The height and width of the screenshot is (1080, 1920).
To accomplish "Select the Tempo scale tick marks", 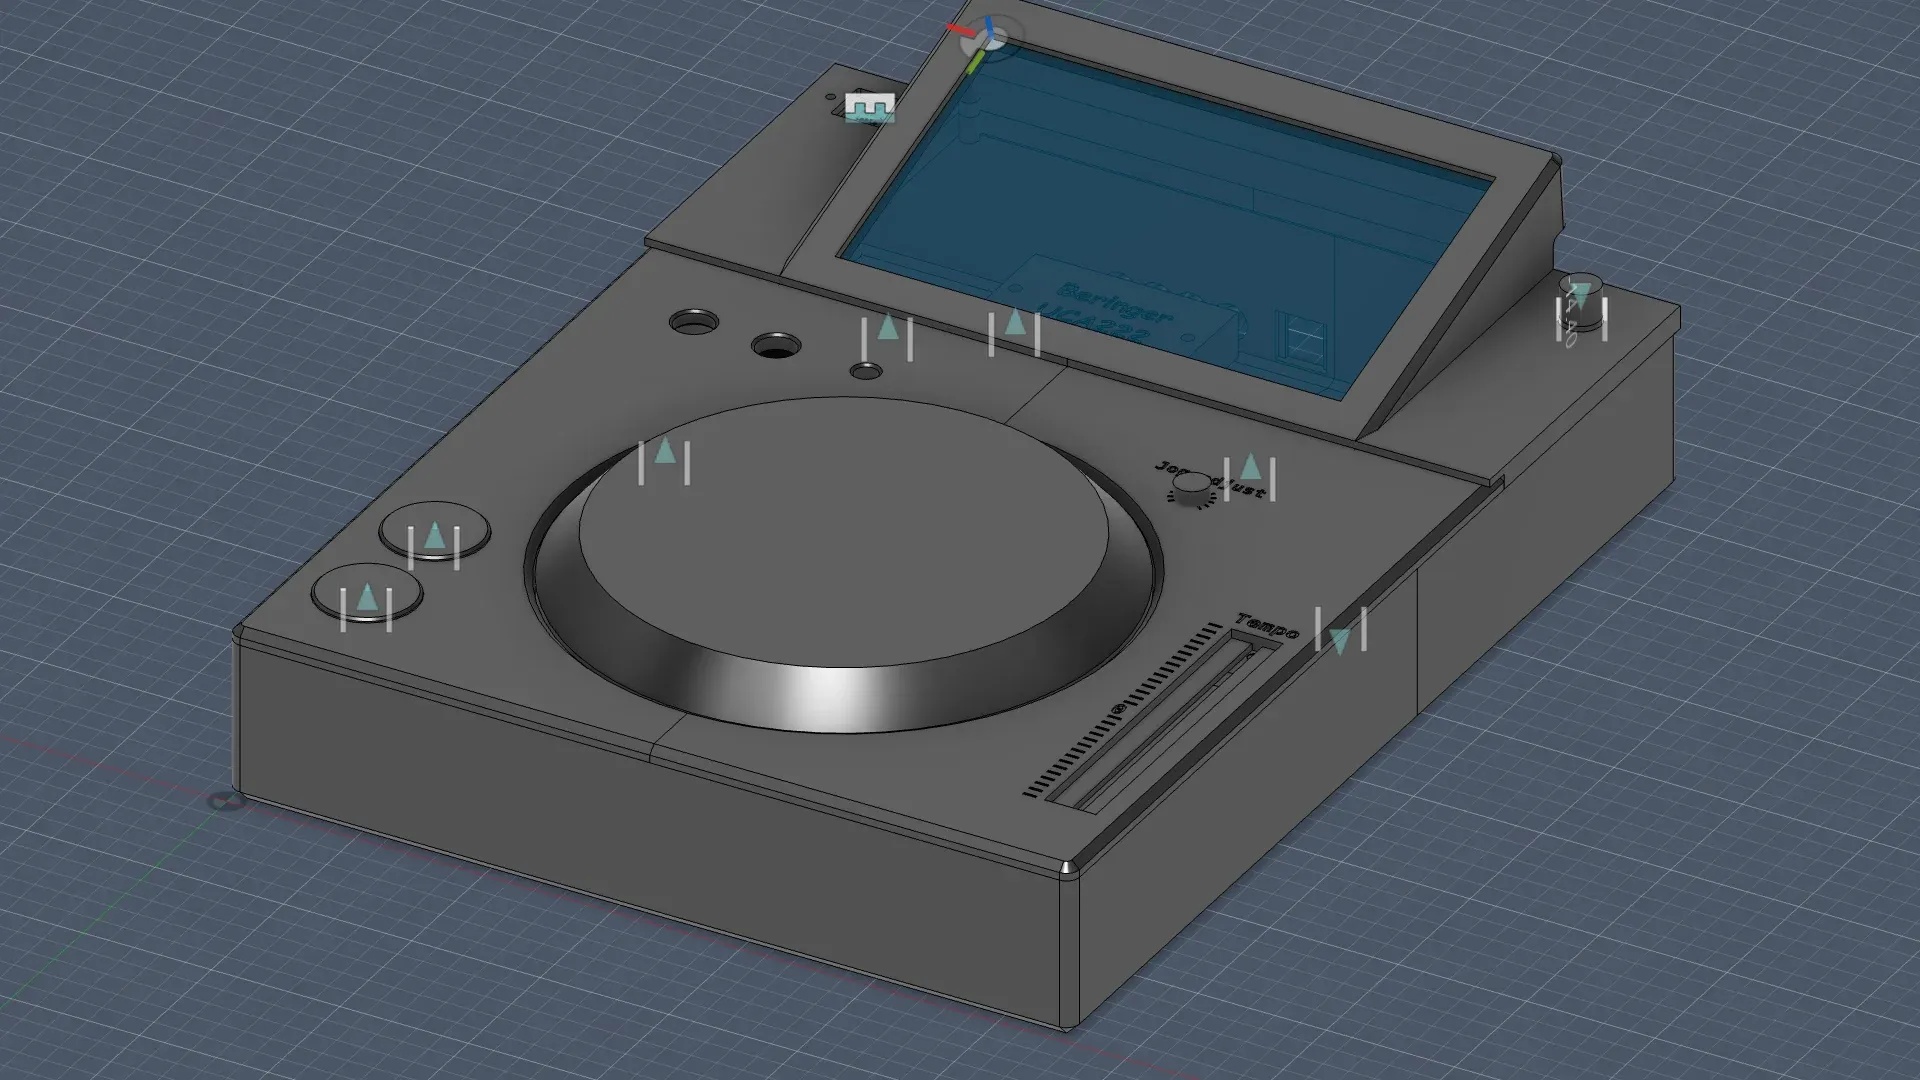I will 1122,710.
